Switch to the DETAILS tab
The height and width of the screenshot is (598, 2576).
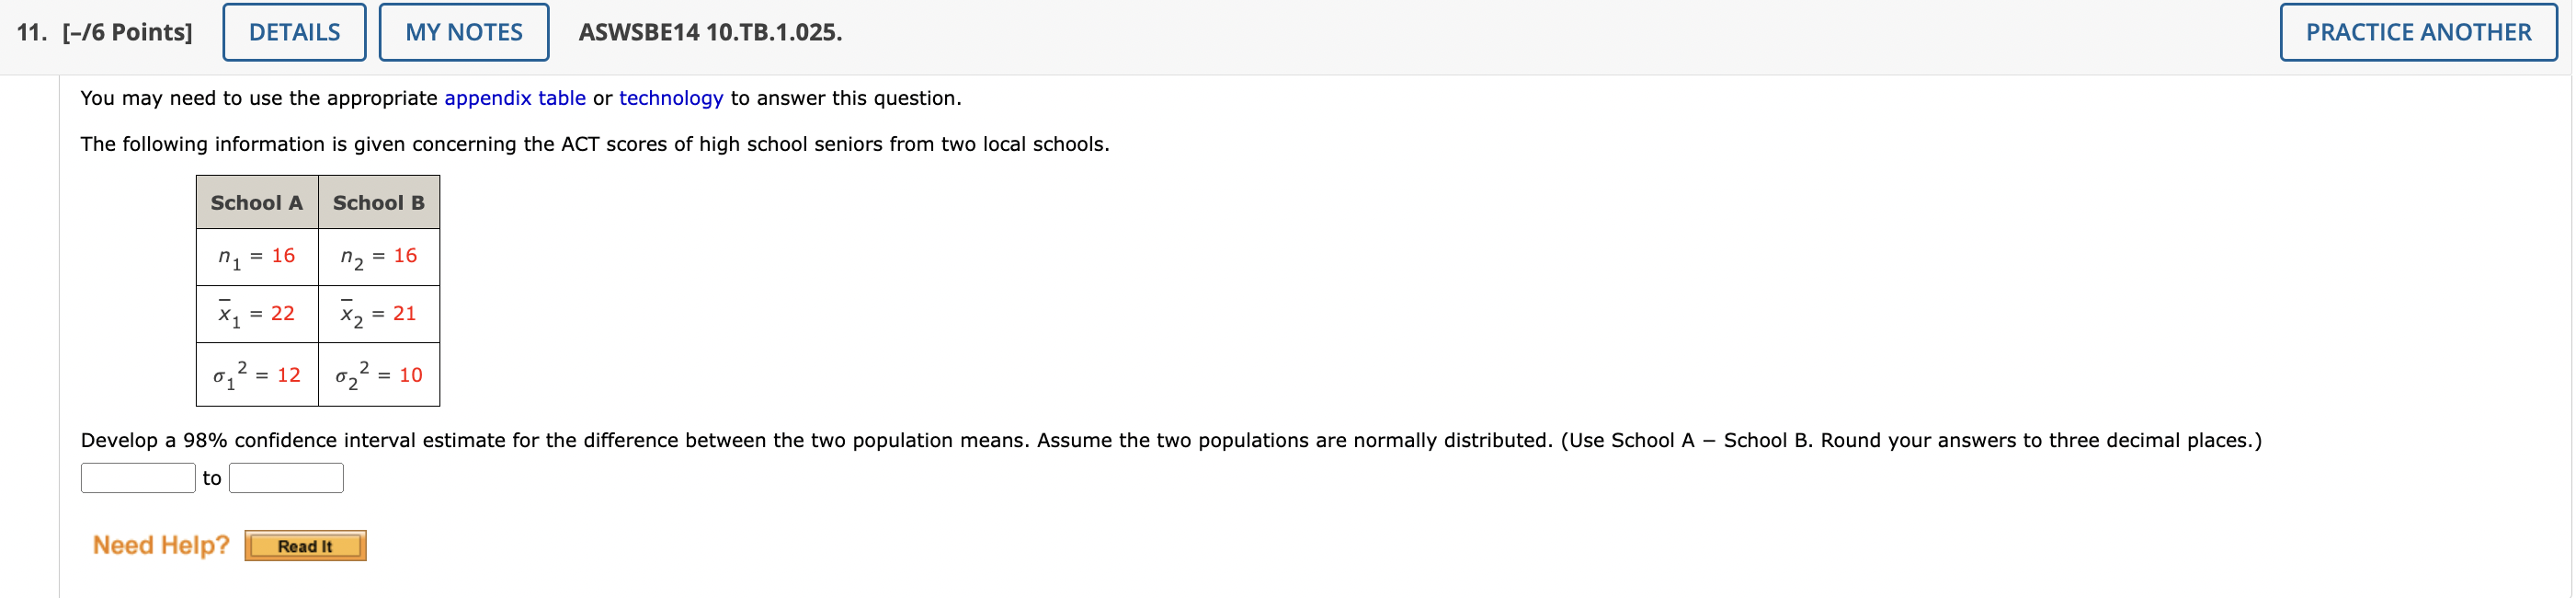[293, 31]
